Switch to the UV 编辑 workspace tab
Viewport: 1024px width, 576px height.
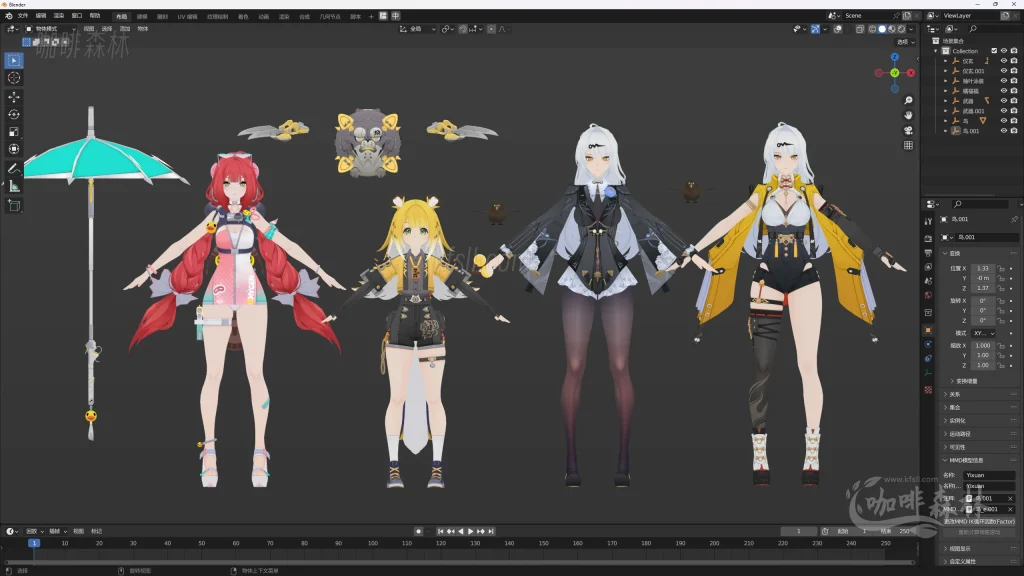[x=187, y=16]
